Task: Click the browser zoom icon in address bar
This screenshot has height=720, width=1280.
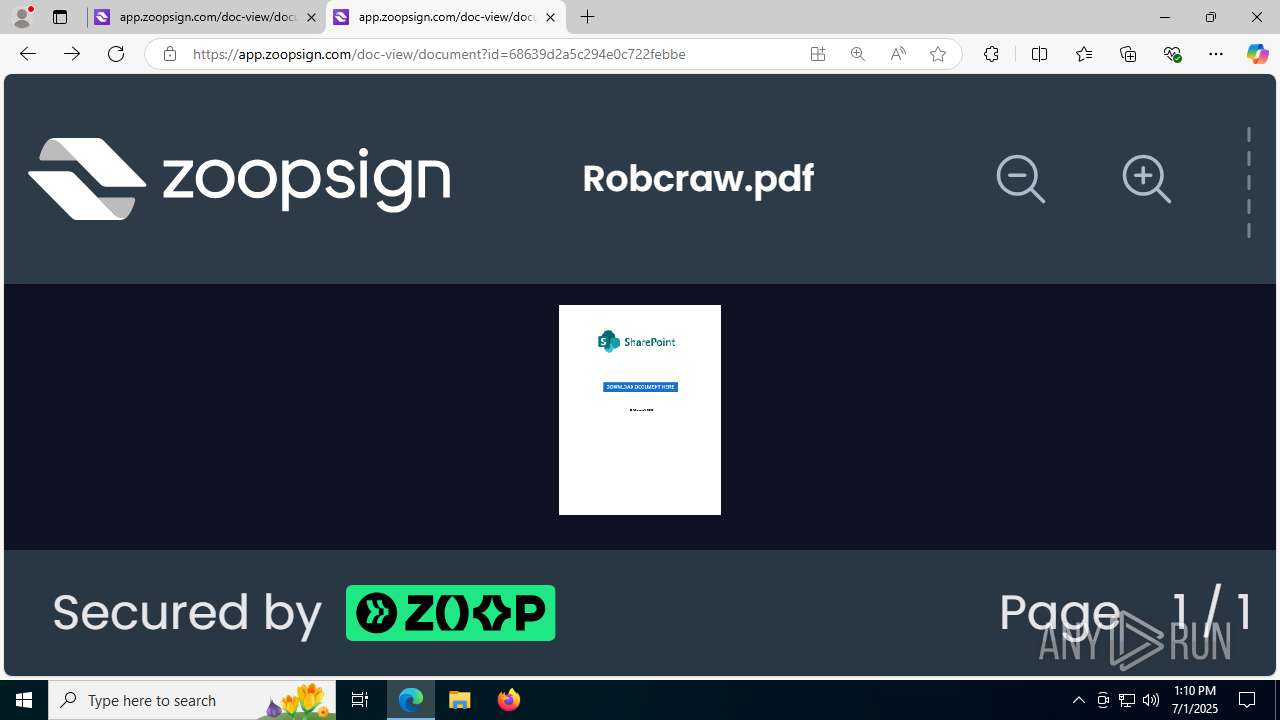Action: click(858, 54)
